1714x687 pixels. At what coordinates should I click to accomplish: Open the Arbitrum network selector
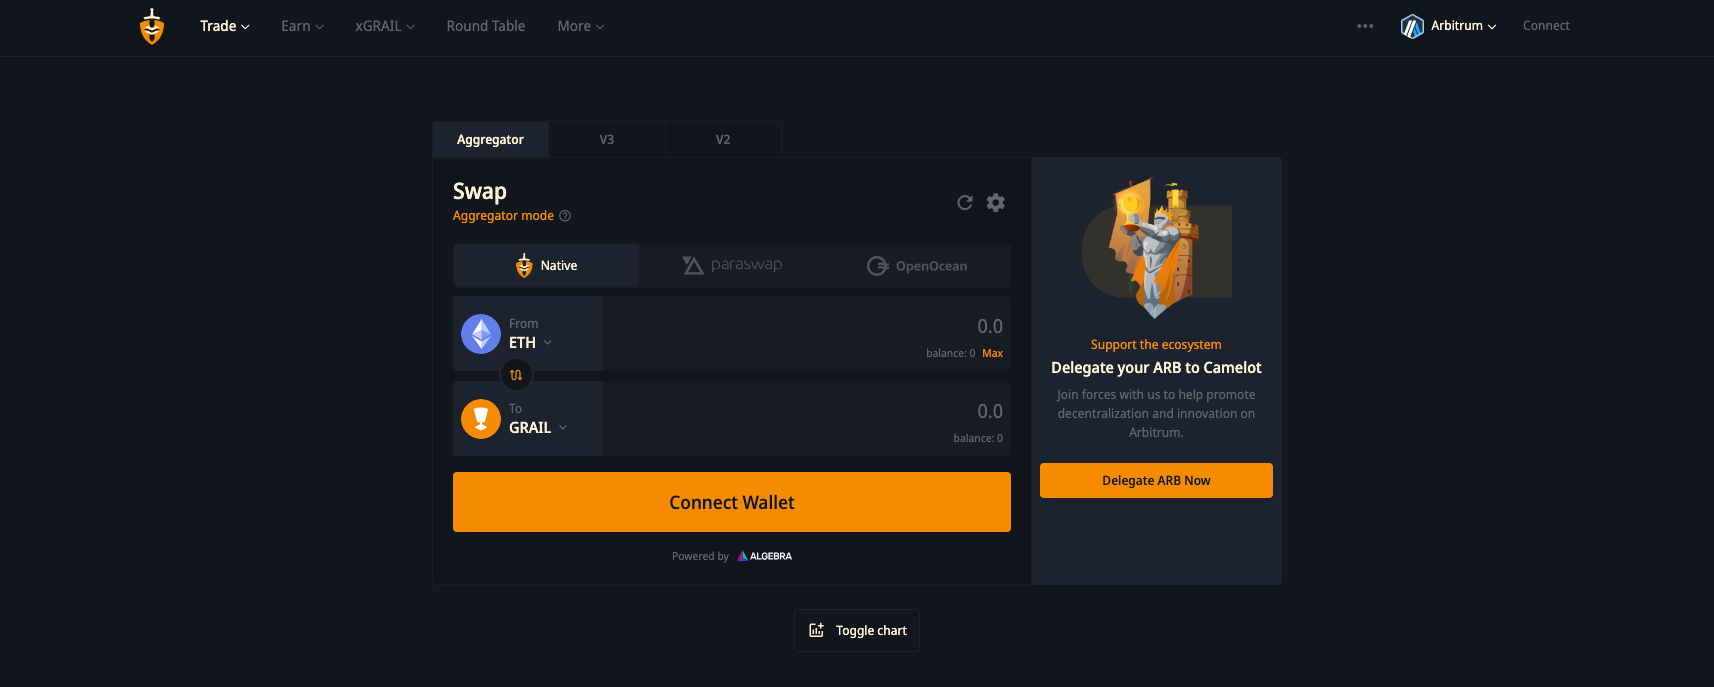[x=1449, y=26]
